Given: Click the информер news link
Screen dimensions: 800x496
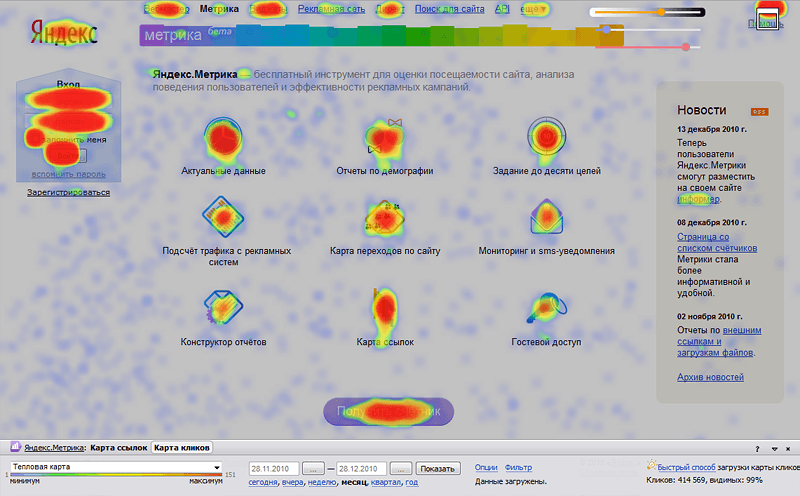Looking at the screenshot, I should (x=698, y=199).
